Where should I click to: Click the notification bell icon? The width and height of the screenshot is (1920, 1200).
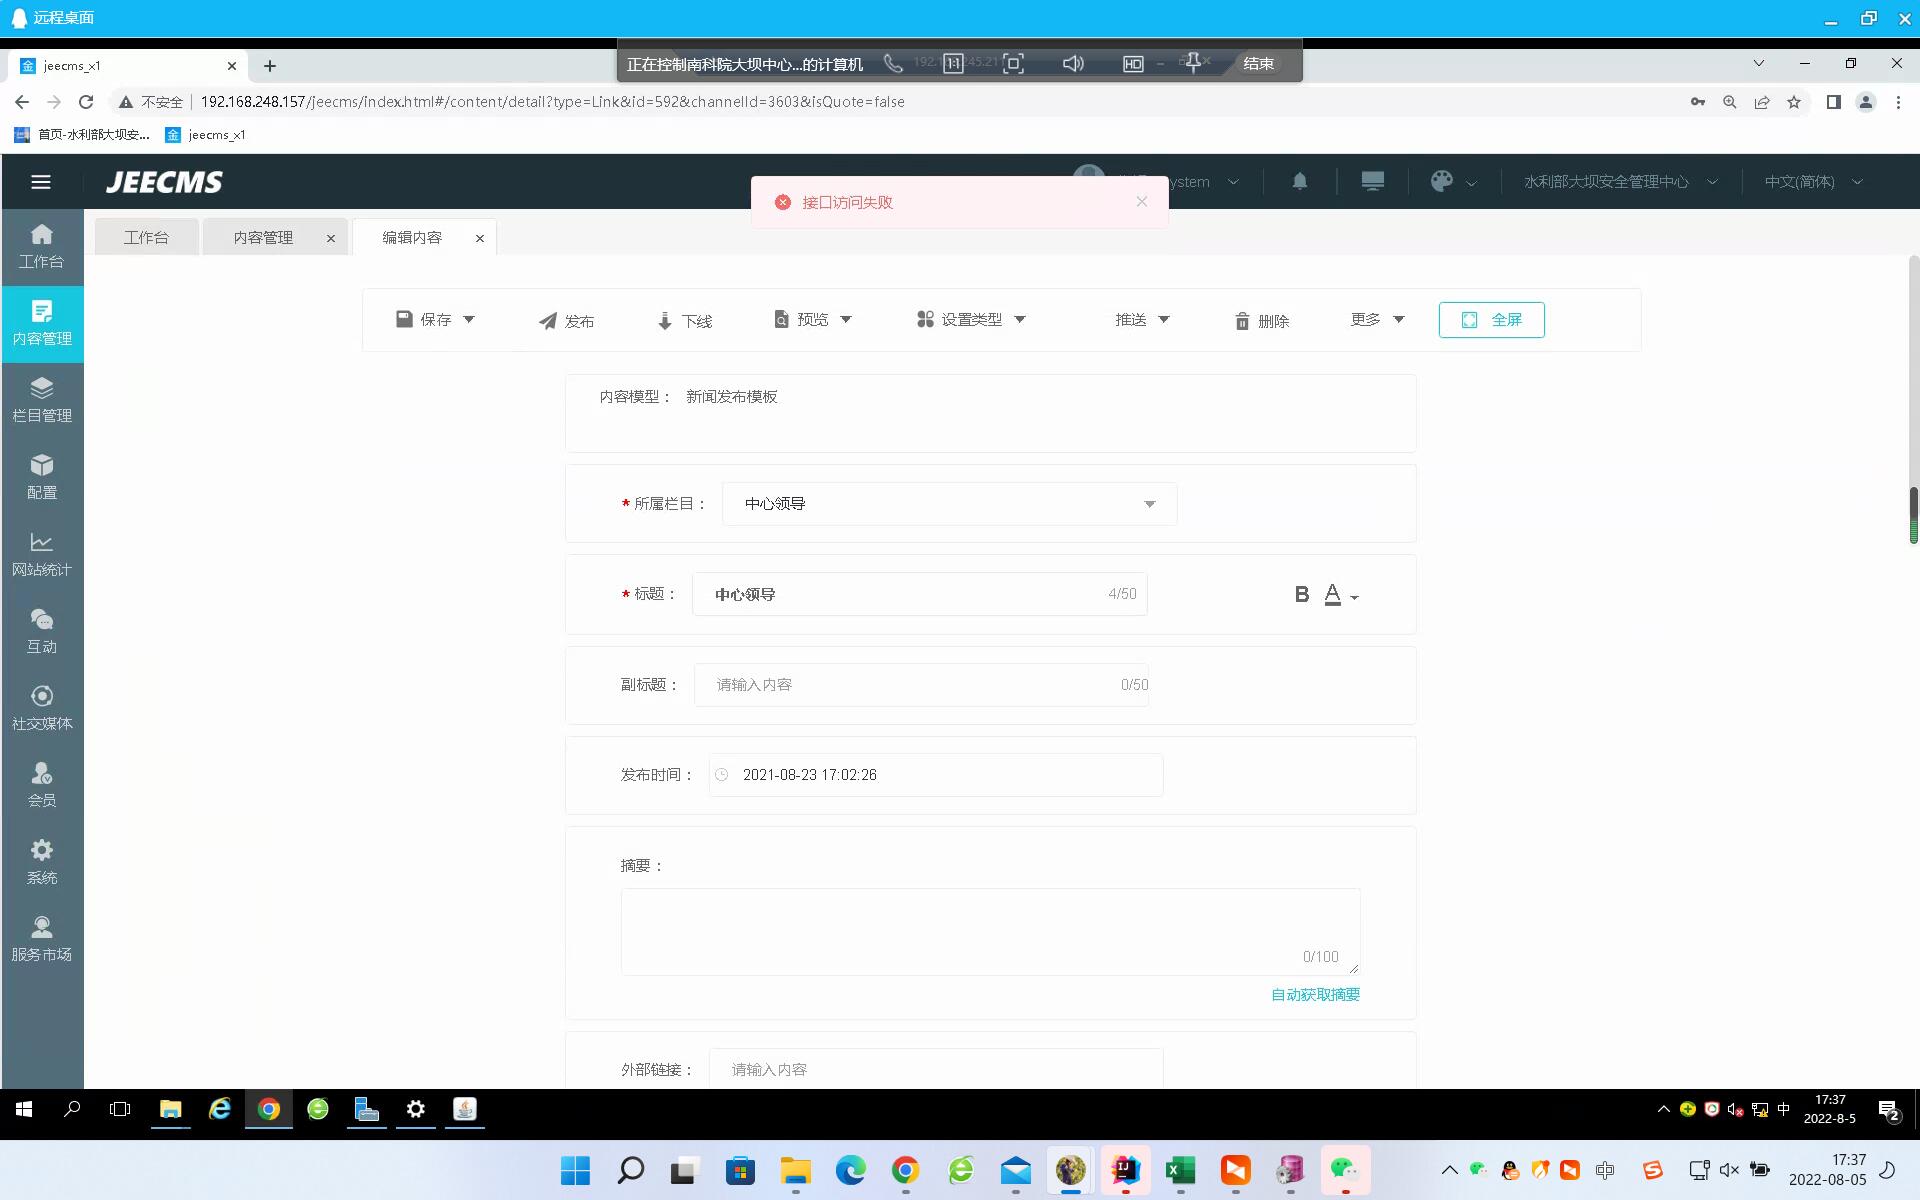1299,182
